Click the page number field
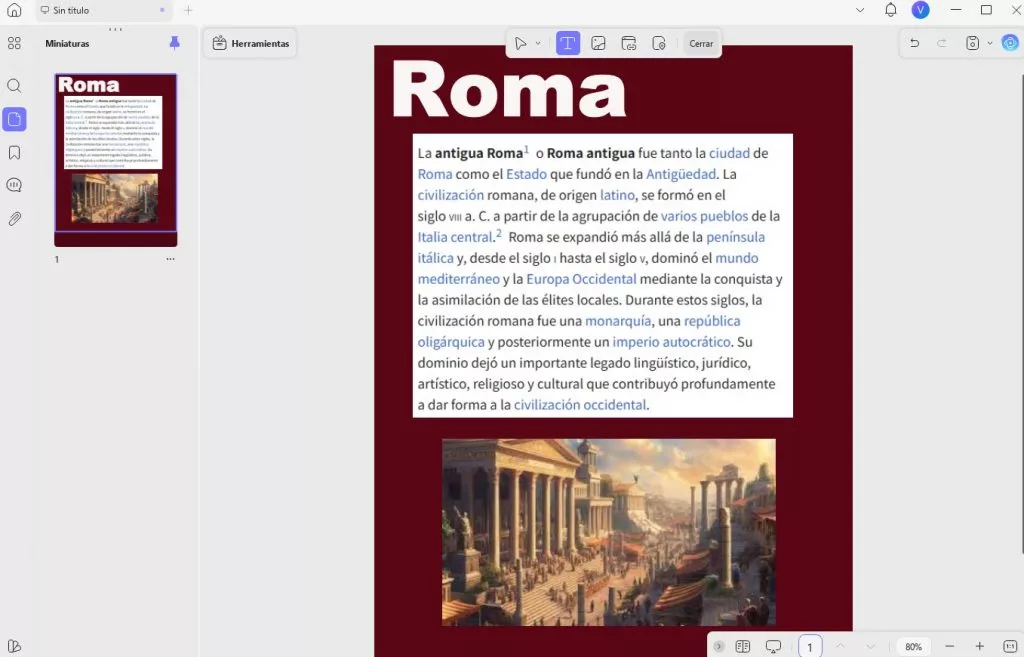This screenshot has width=1024, height=657. 810,647
